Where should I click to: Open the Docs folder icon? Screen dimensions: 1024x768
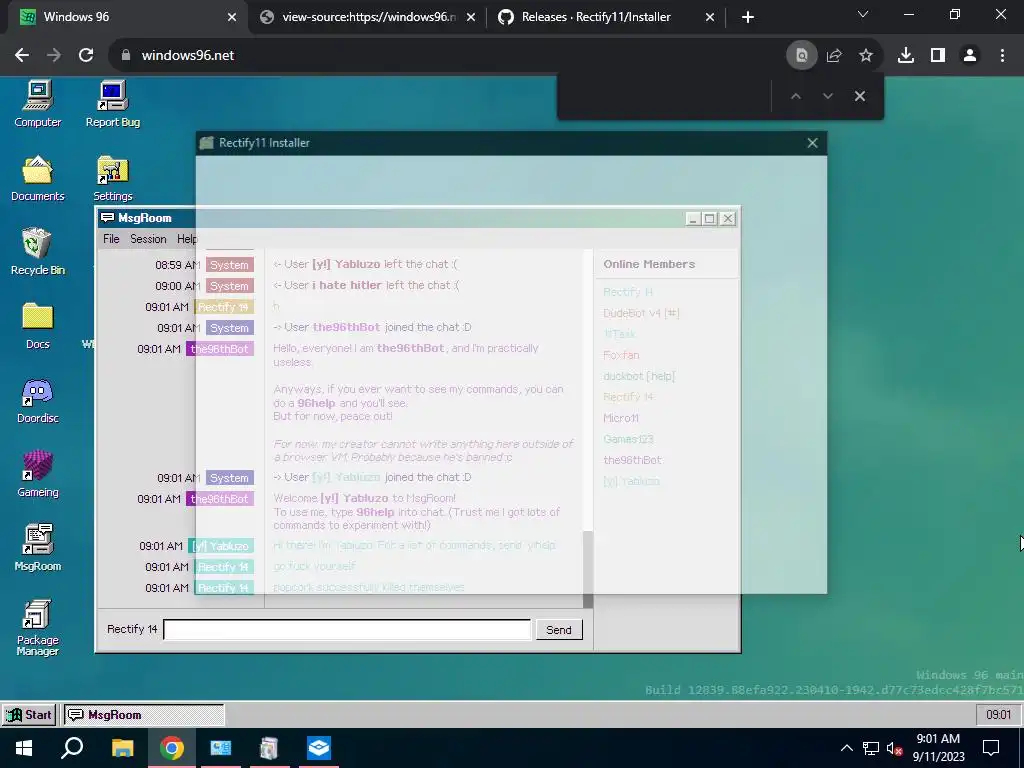click(37, 326)
